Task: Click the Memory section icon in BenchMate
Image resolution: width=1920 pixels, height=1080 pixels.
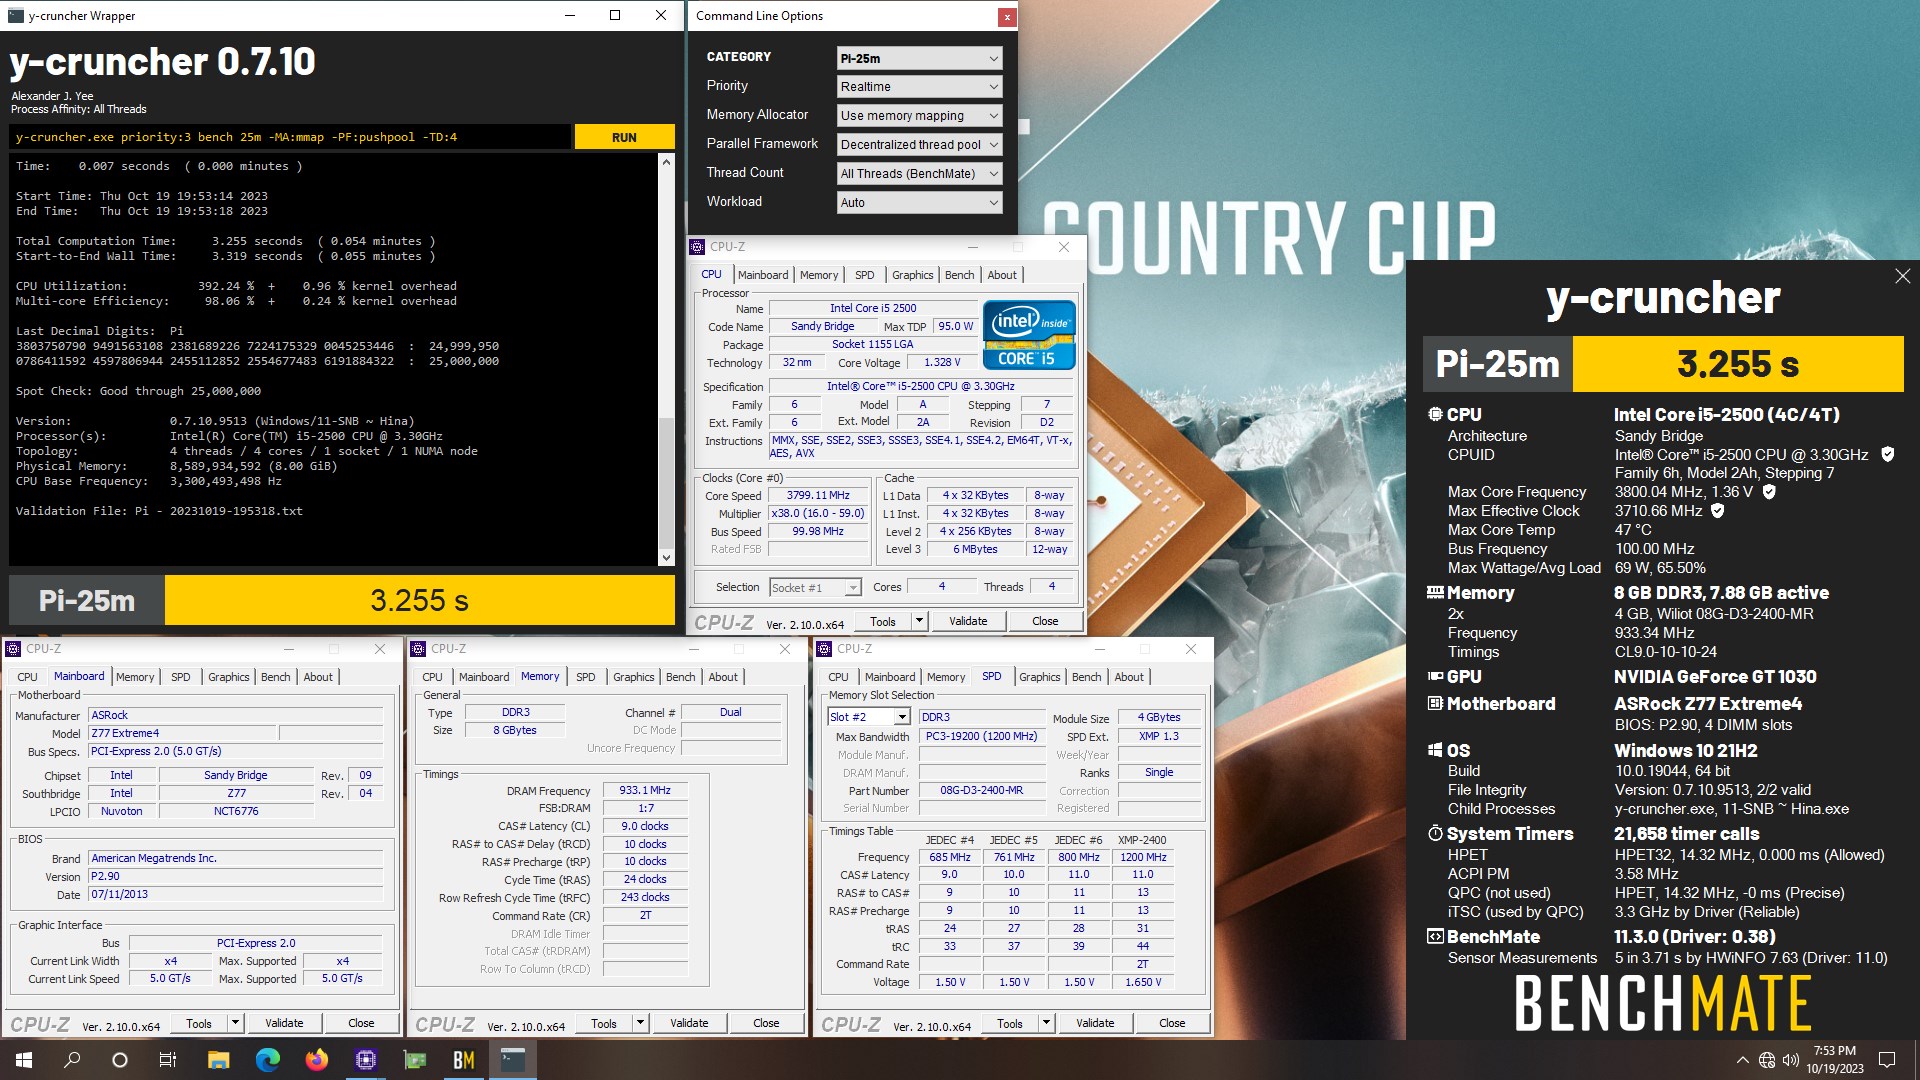Action: 1435,592
